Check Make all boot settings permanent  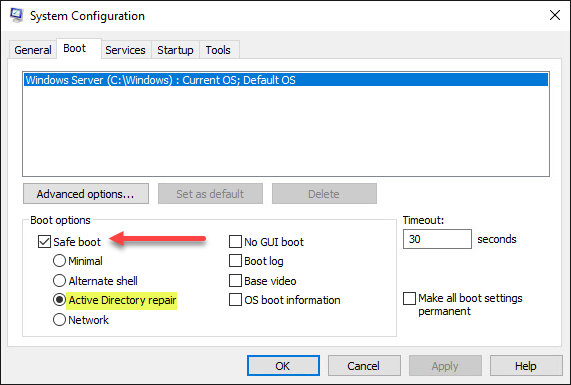pos(409,298)
